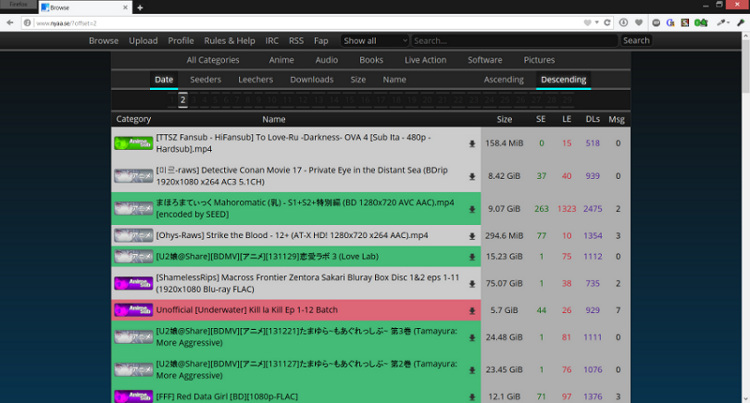Screen dimensions: 750x403
Task: Open the Show all filter dropdown
Action: pos(375,41)
